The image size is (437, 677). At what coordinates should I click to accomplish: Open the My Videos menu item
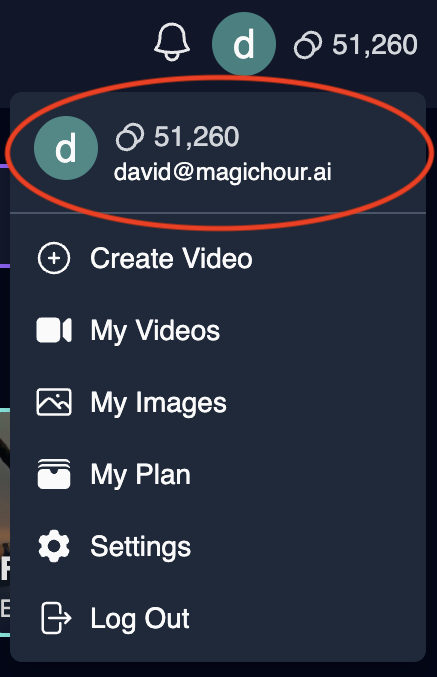[218, 330]
